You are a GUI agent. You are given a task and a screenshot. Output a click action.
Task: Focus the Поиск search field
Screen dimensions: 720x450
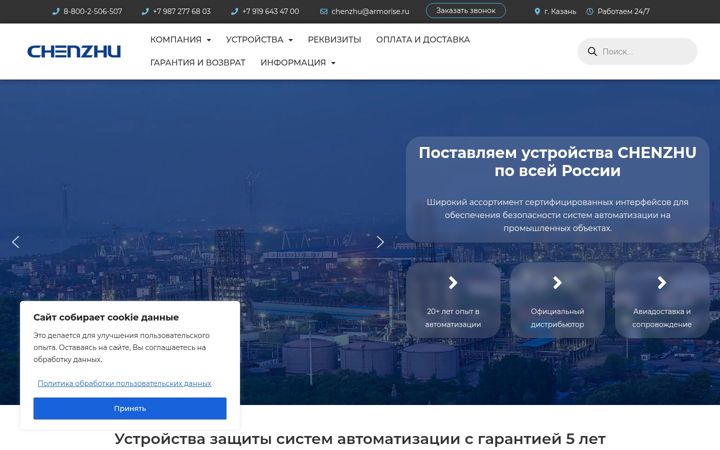(x=637, y=51)
